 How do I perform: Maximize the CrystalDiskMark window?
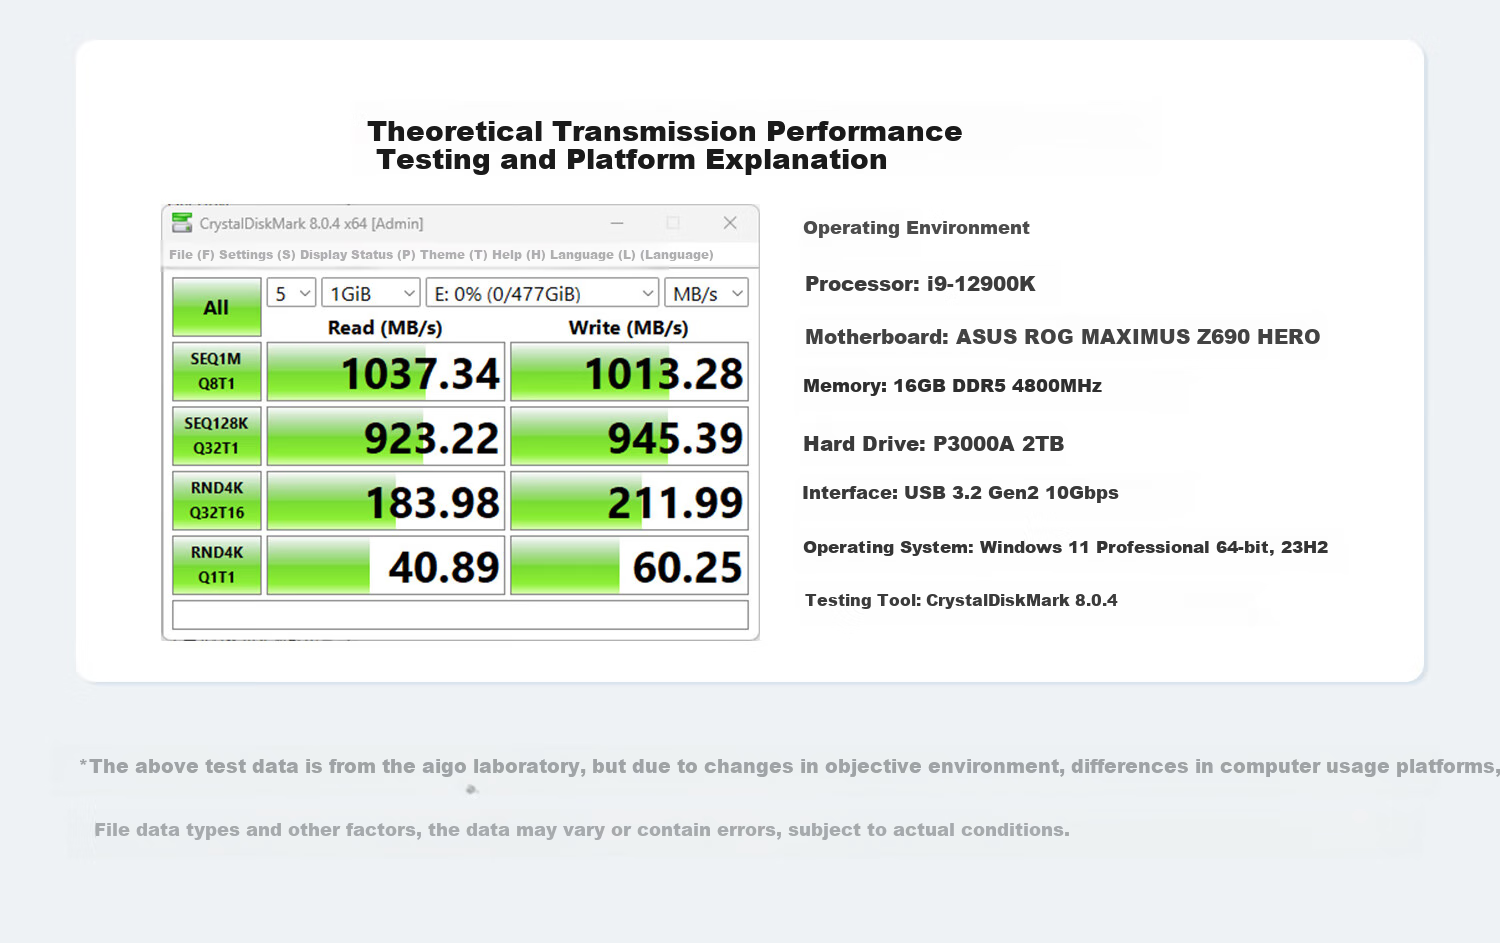point(673,223)
